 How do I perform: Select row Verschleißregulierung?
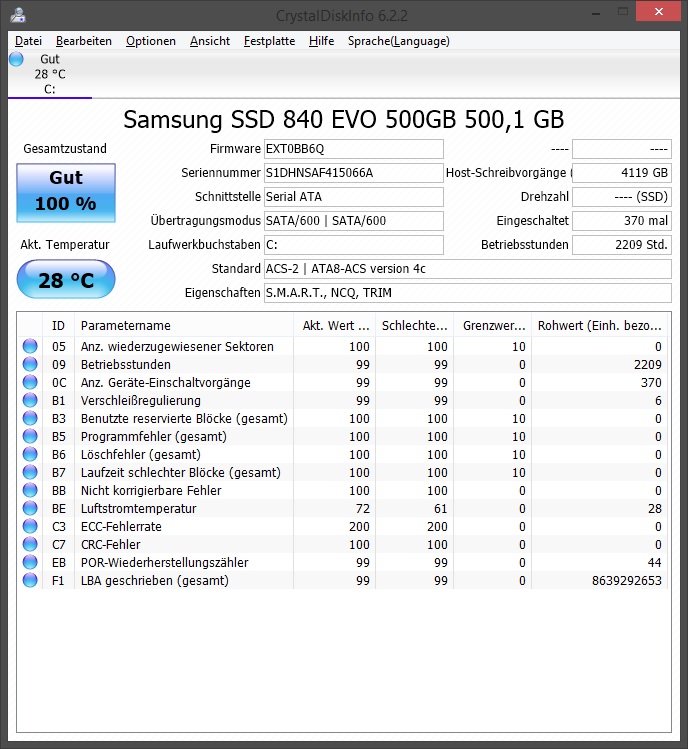[343, 400]
